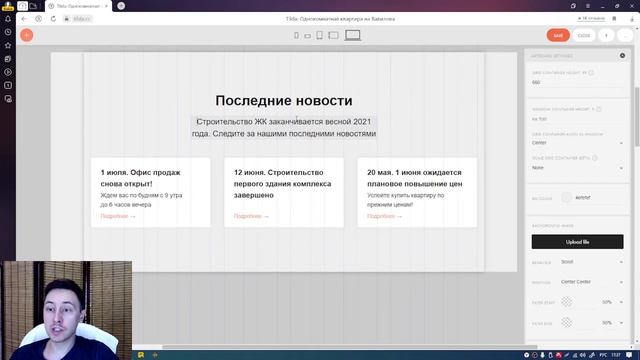Click the question mark help button
The image size is (640, 360).
coord(606,36)
